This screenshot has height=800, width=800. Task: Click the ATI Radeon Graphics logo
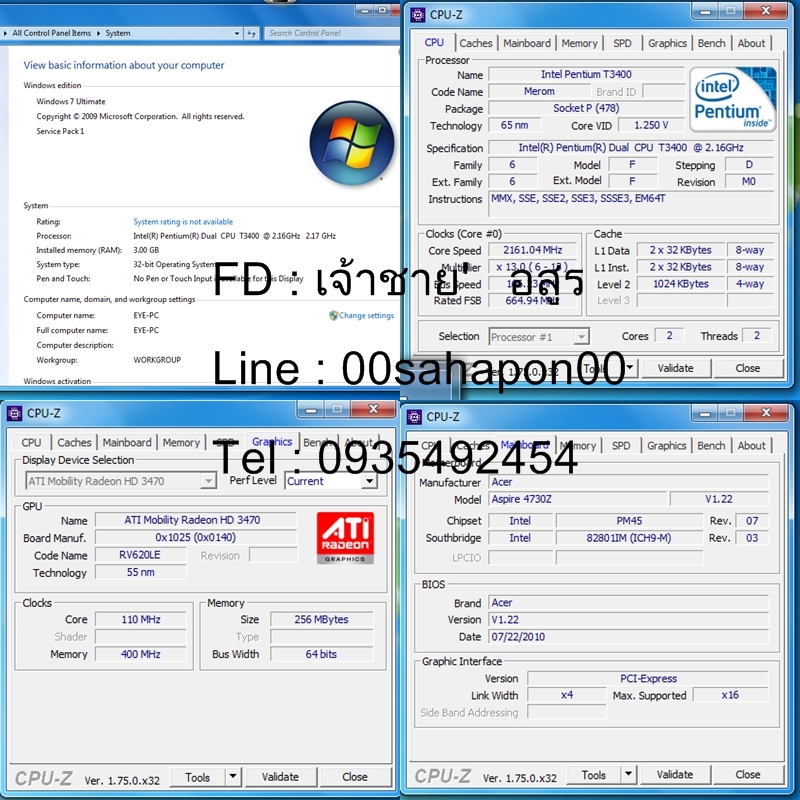click(x=345, y=538)
